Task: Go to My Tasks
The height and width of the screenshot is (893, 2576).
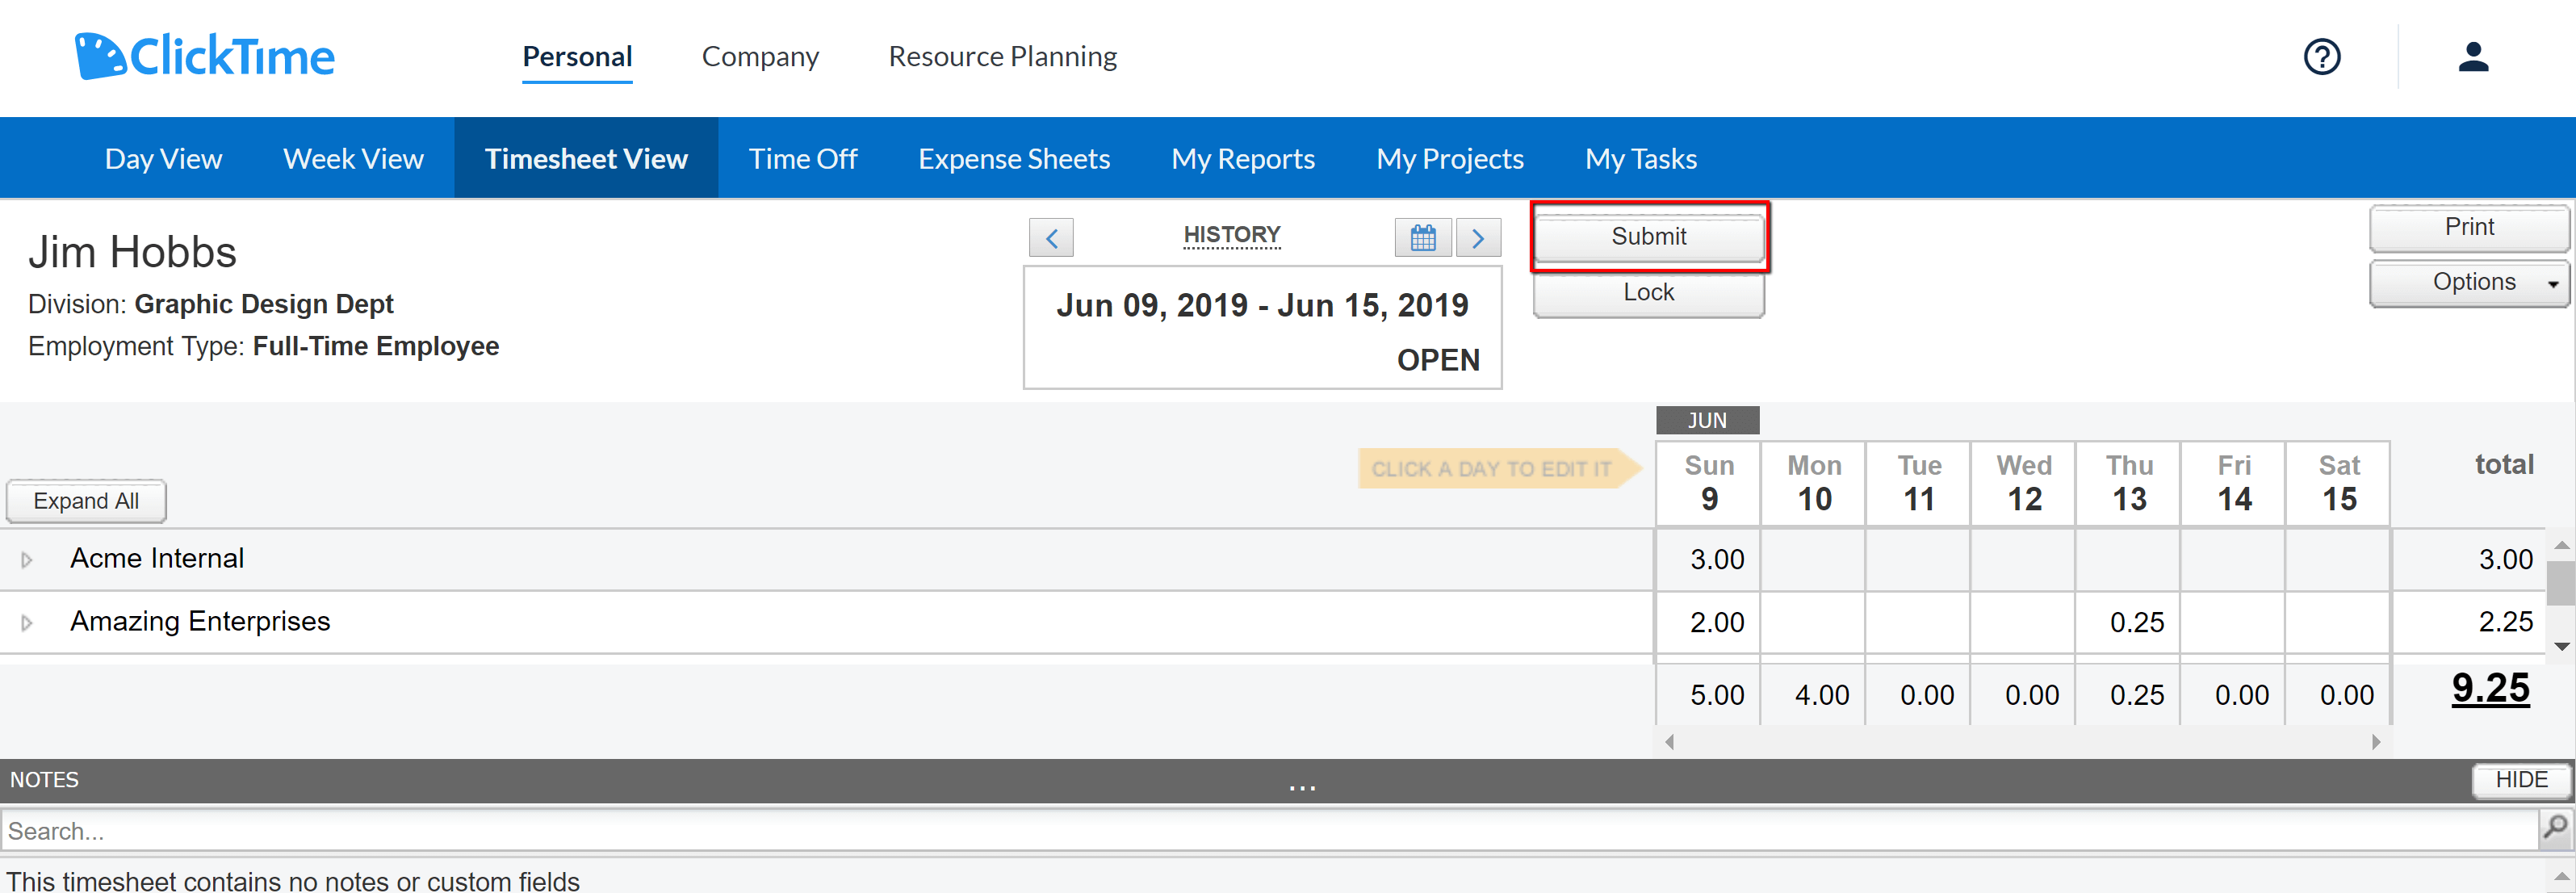Action: [x=1641, y=158]
